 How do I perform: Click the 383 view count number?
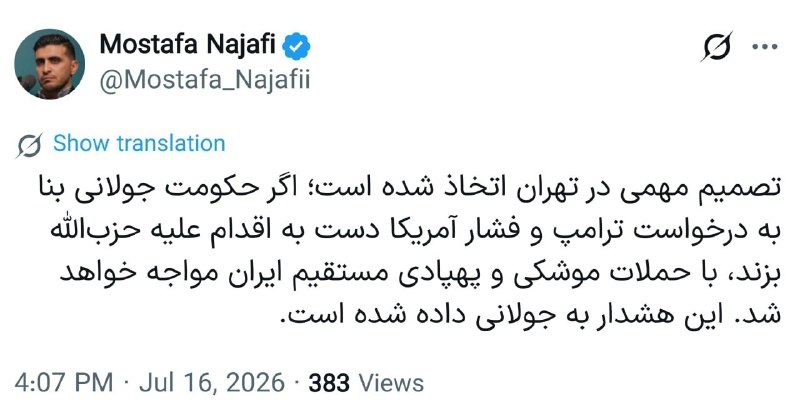(329, 383)
